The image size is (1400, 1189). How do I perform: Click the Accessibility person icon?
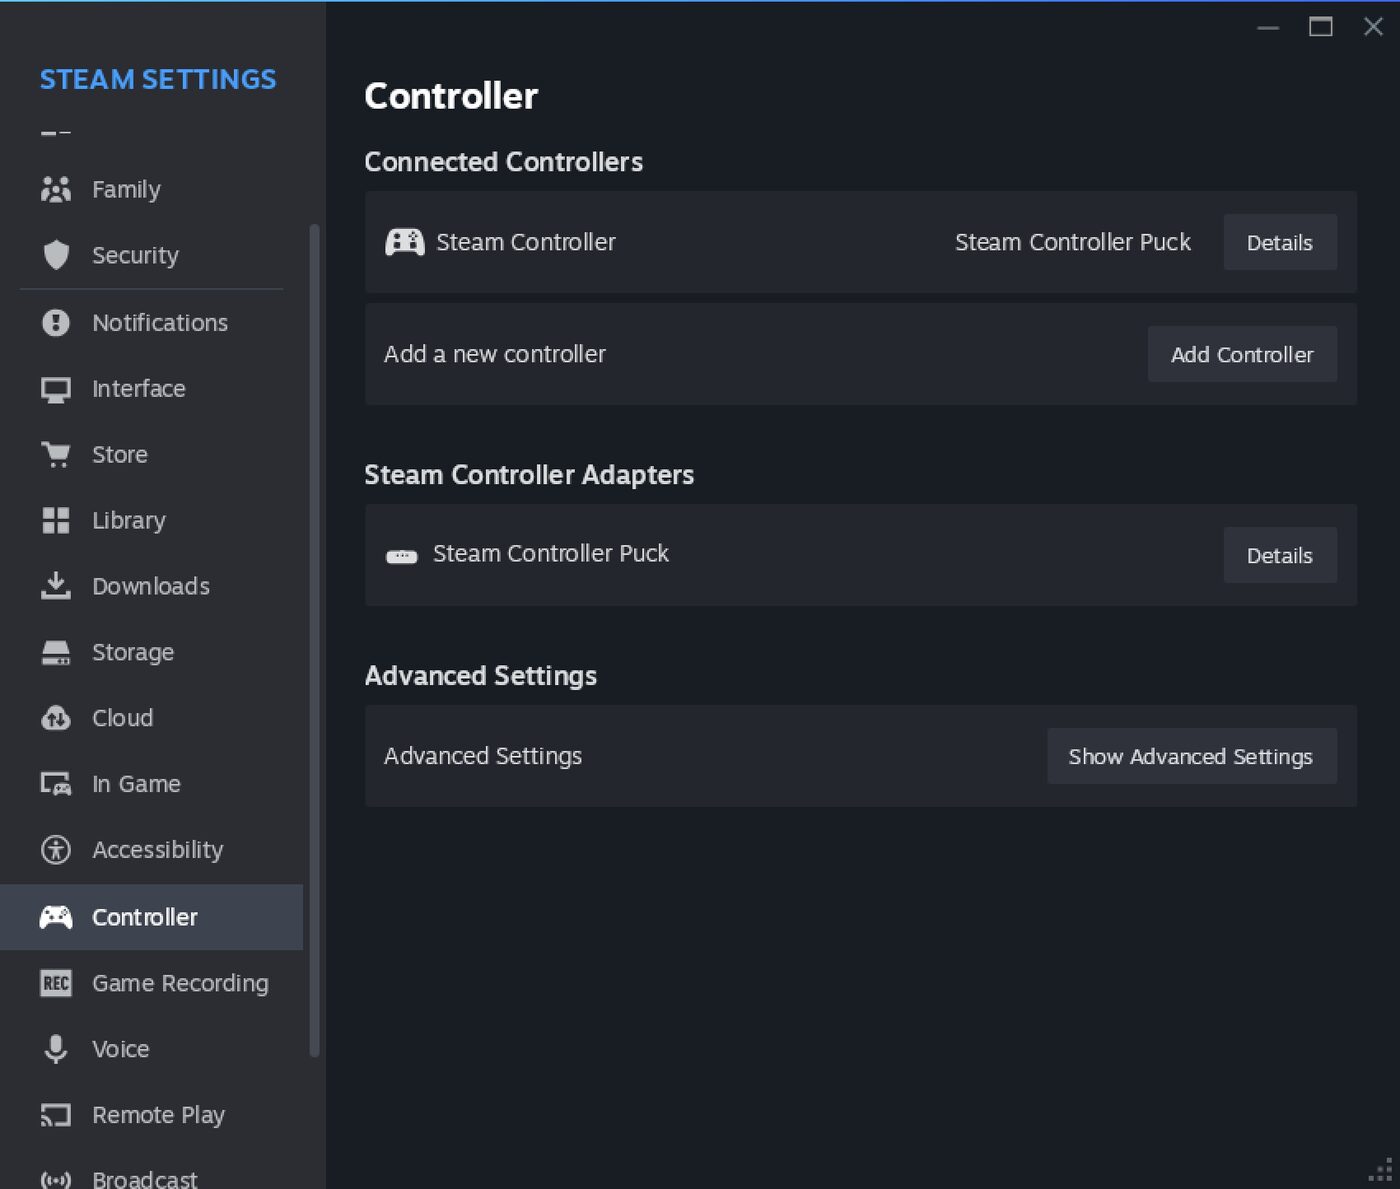click(56, 850)
